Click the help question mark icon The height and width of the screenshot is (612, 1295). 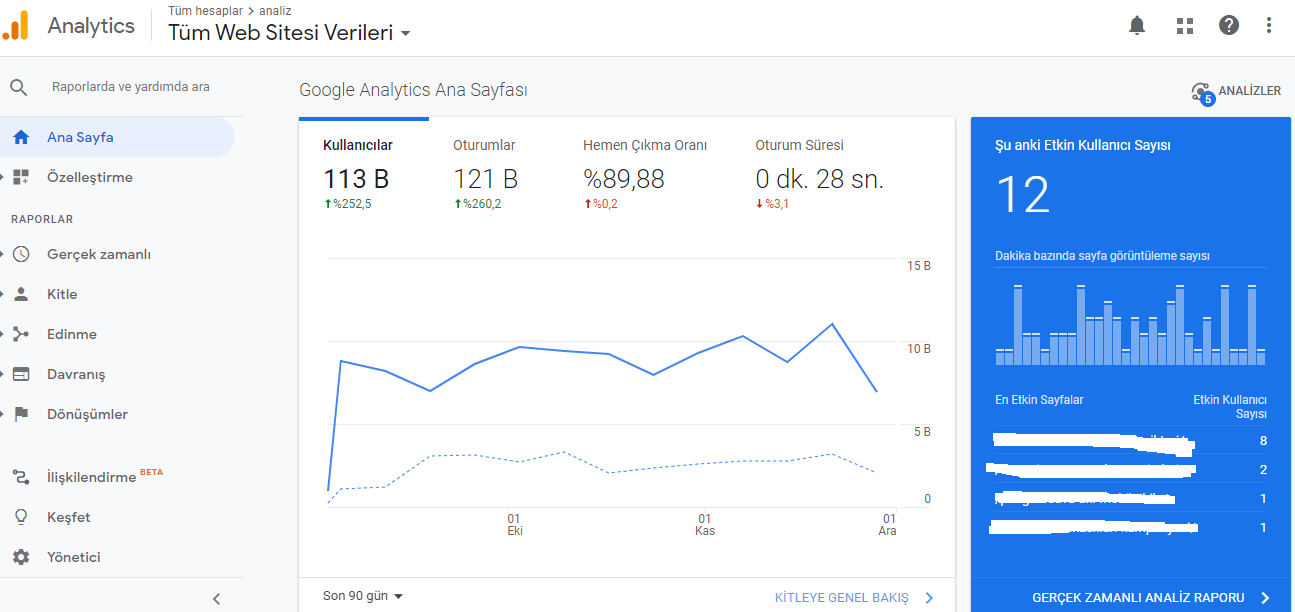[x=1229, y=26]
